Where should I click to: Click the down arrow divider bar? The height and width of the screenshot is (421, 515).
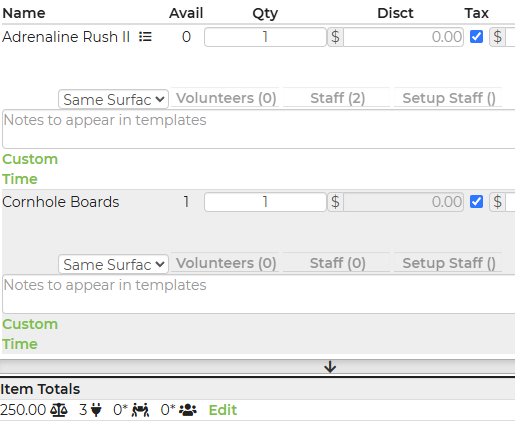point(257,367)
